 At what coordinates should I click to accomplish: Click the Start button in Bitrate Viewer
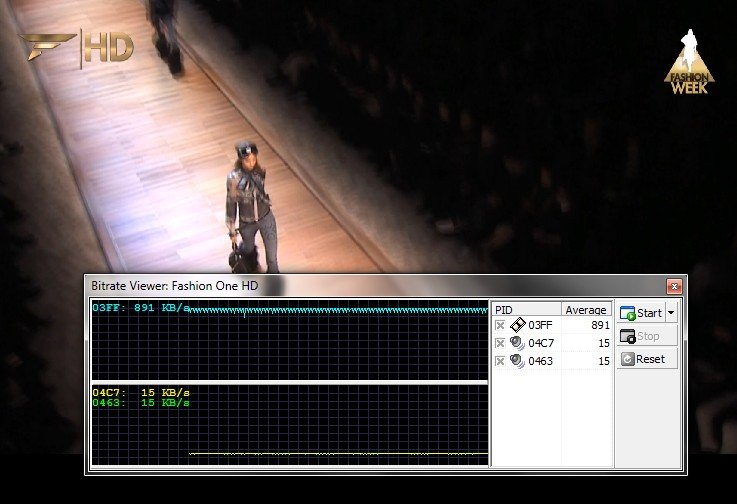[641, 313]
